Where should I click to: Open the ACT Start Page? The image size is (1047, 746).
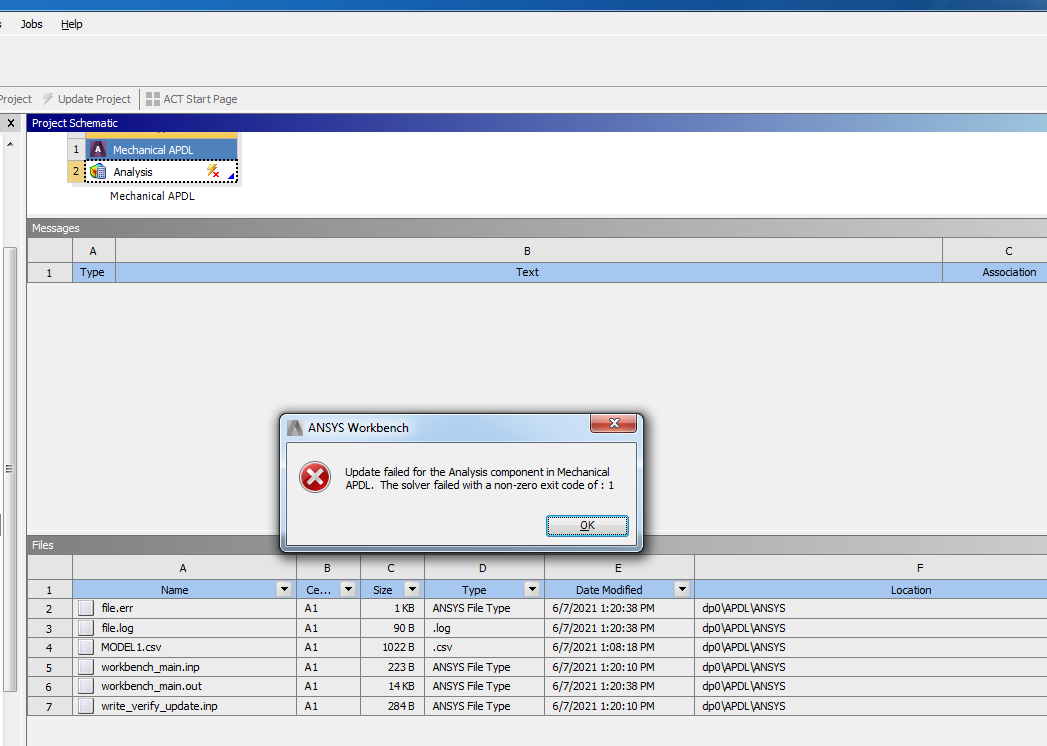click(192, 99)
